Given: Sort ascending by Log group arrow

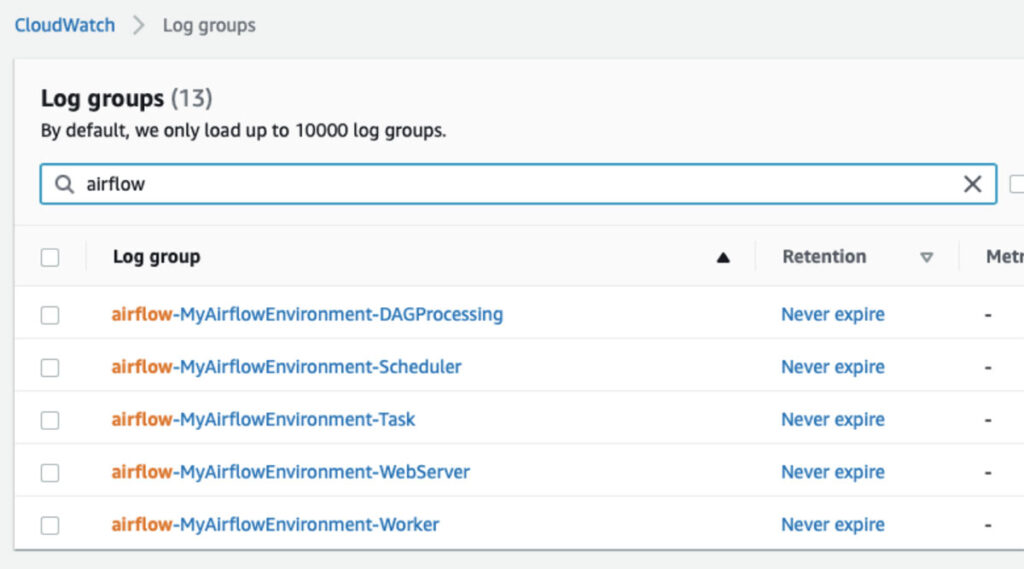Looking at the screenshot, I should 723,258.
